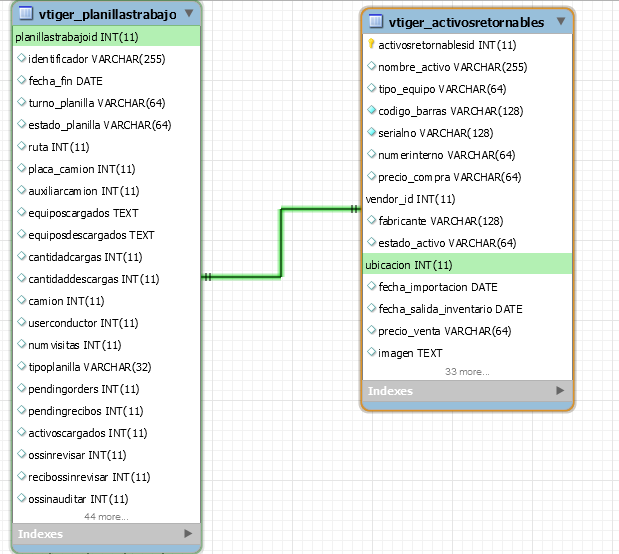
Task: Click the table icon of vtiger_planillastrabajo
Action: (x=26, y=13)
